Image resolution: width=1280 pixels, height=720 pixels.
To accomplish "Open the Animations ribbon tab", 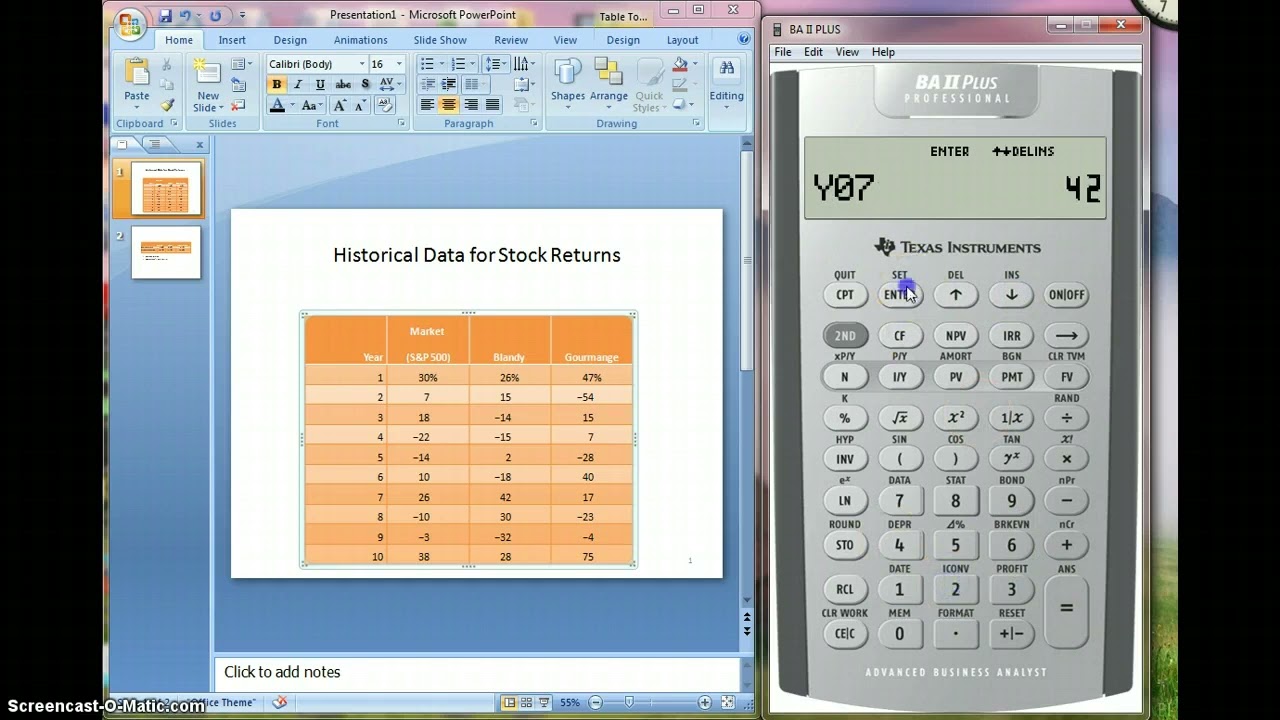I will 360,40.
